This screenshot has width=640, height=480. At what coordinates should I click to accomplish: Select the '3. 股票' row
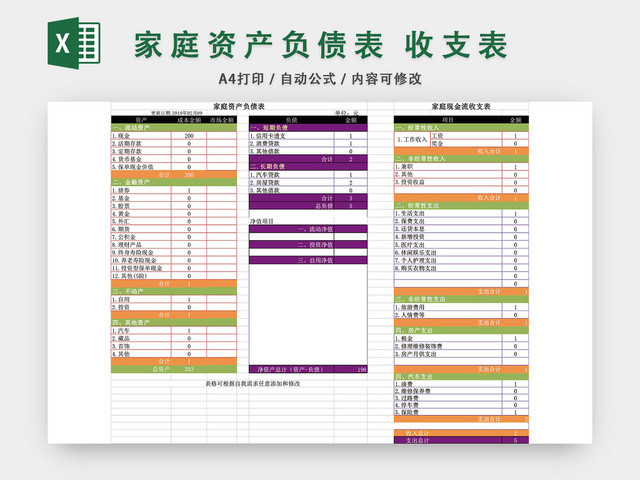pos(174,206)
